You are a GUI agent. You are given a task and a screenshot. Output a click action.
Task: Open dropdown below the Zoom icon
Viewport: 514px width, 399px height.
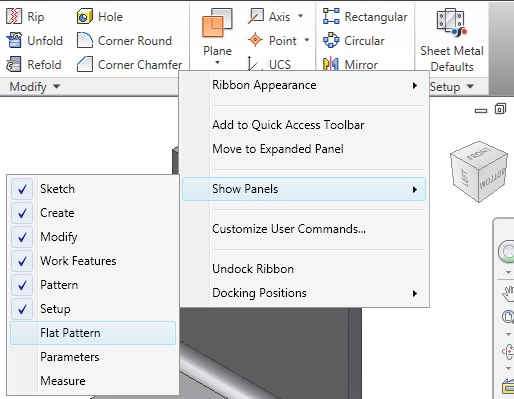[508, 334]
